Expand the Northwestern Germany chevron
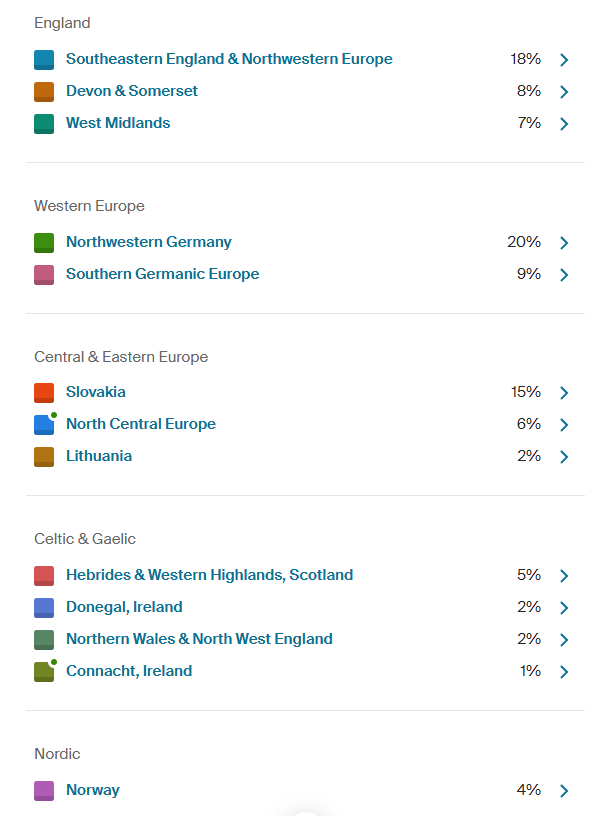 pyautogui.click(x=564, y=243)
